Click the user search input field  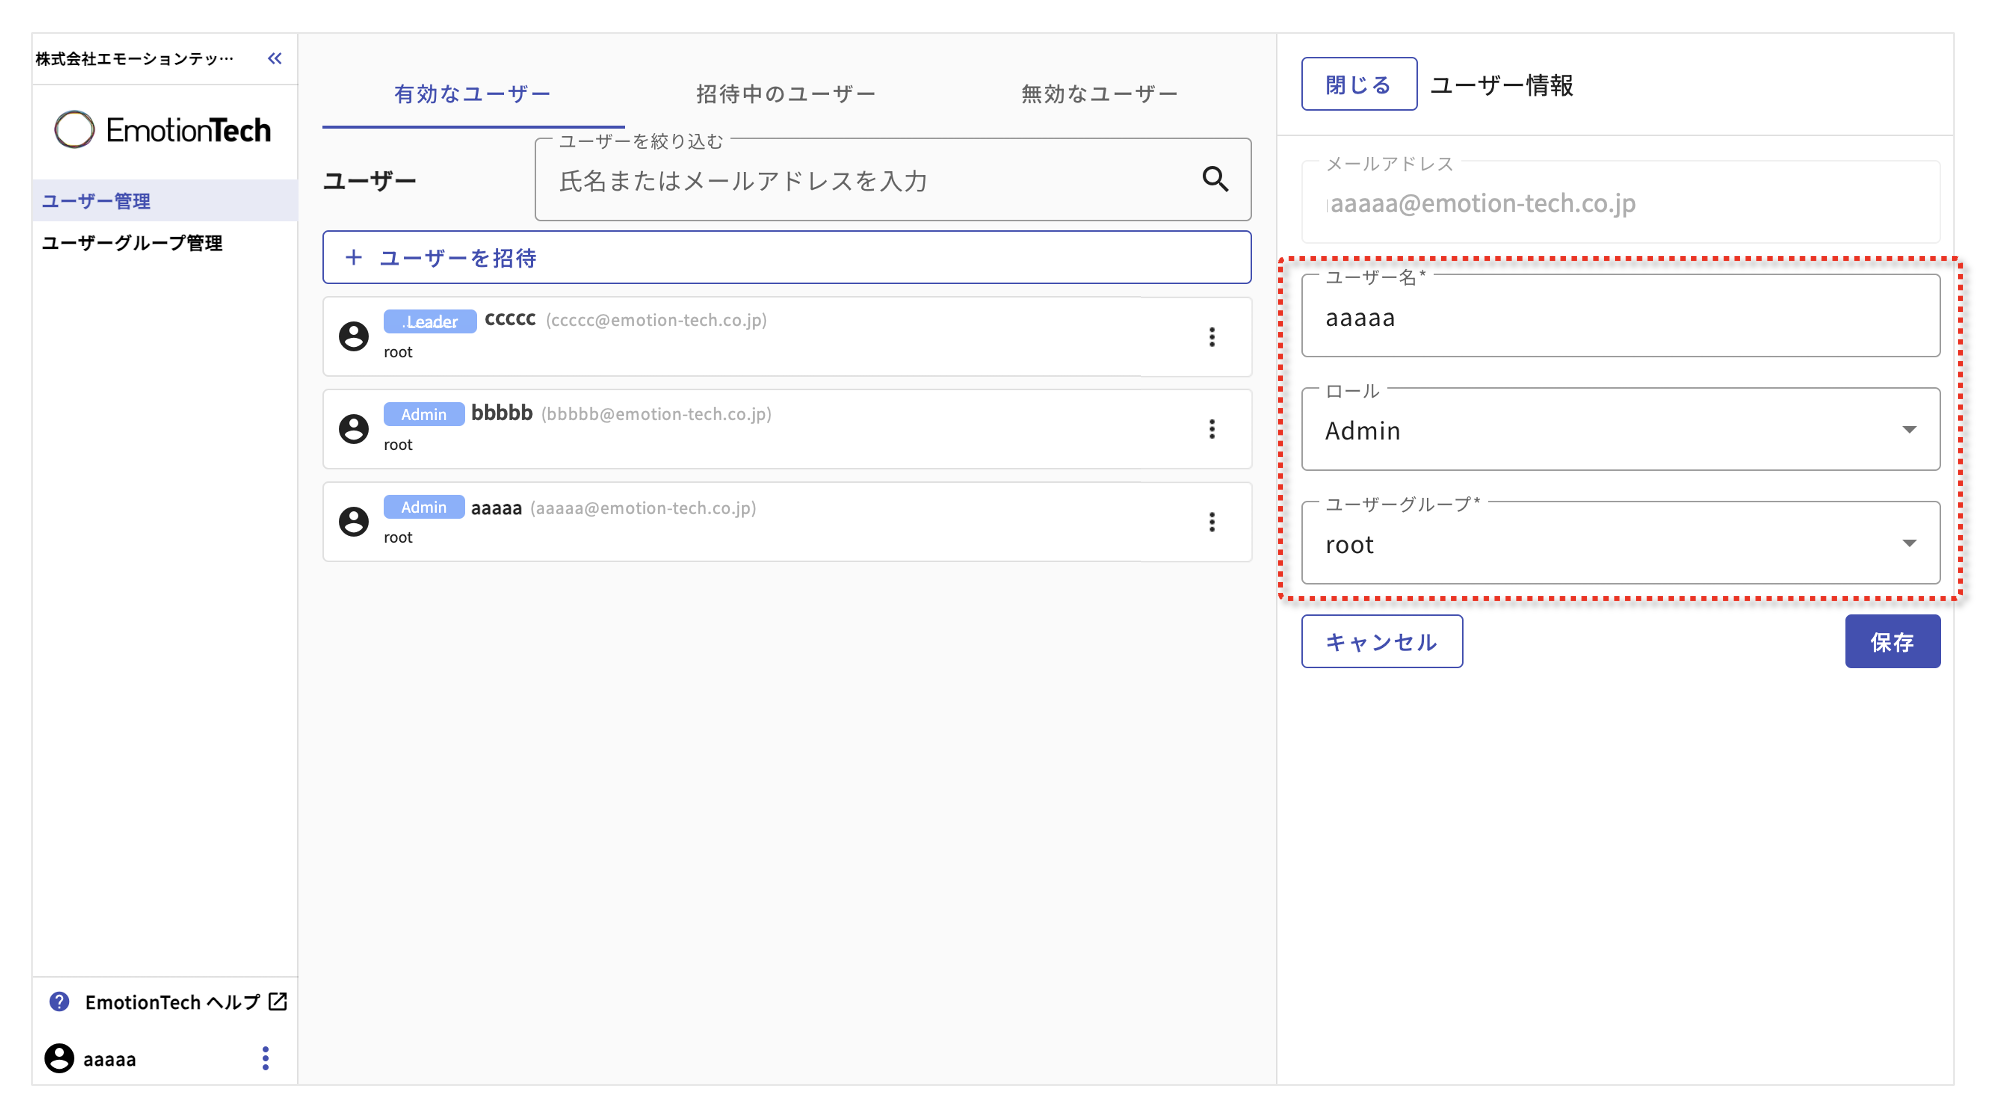pyautogui.click(x=880, y=181)
